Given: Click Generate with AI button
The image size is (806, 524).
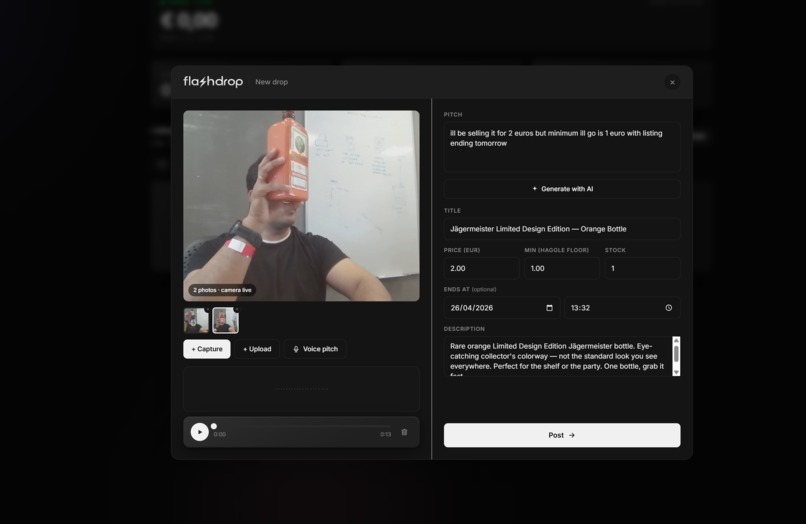Looking at the screenshot, I should pos(562,189).
